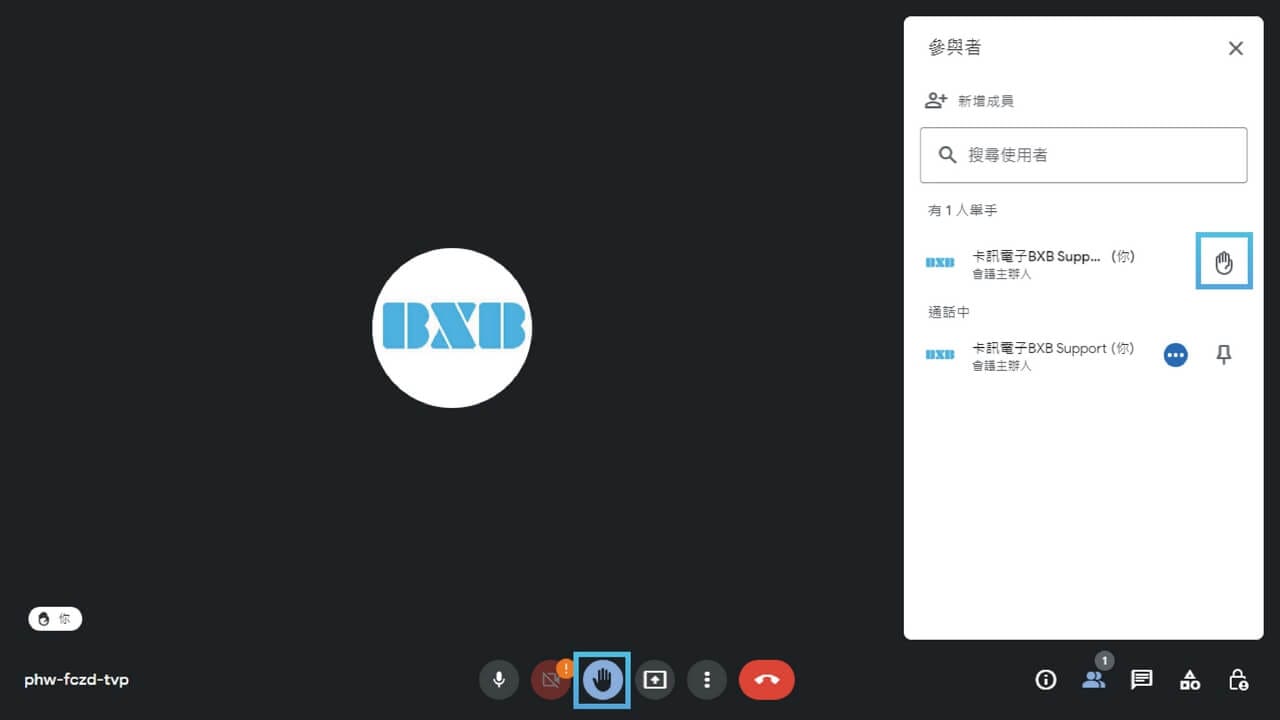Select the raised-hand participant entry
Viewport: 1280px width, 720px height.
[x=1052, y=263]
